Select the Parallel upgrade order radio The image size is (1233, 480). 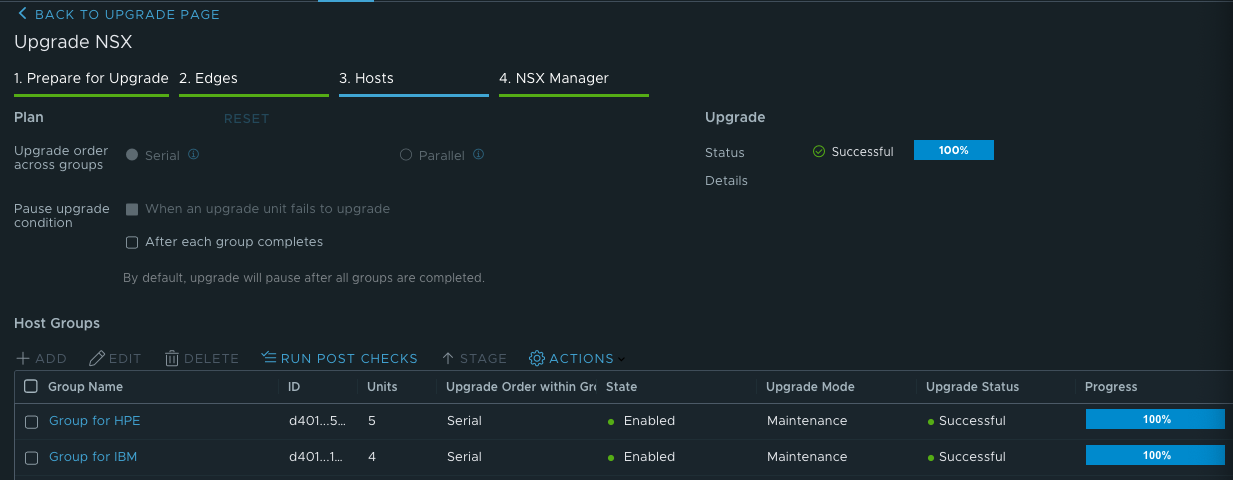click(405, 155)
